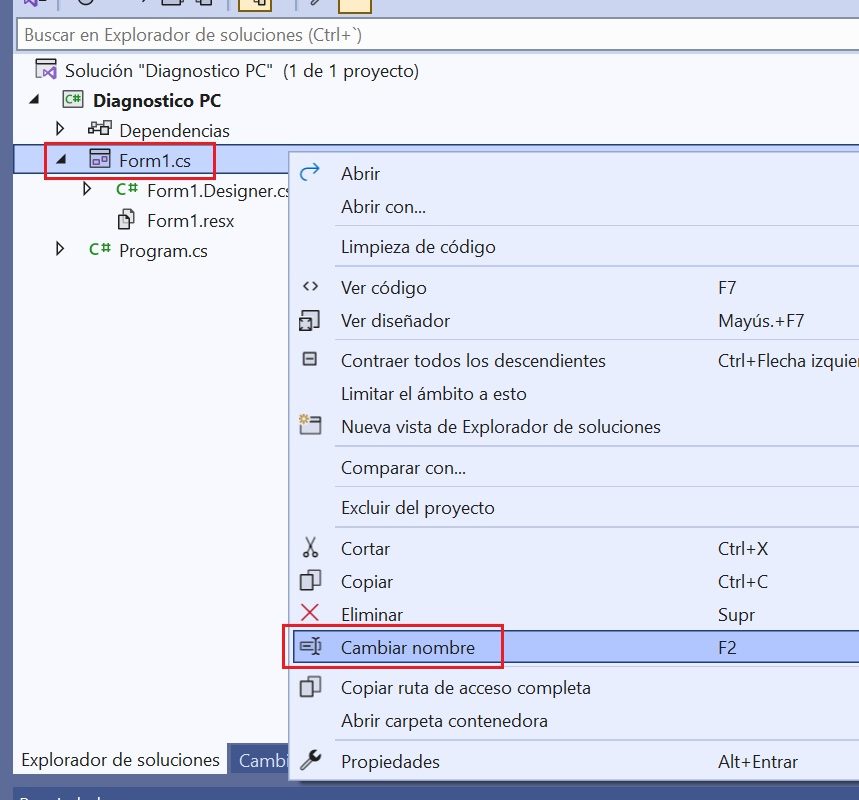Viewport: 859px width, 800px height.
Task: Click the Nueva vista de Explorador icon
Action: 311,426
